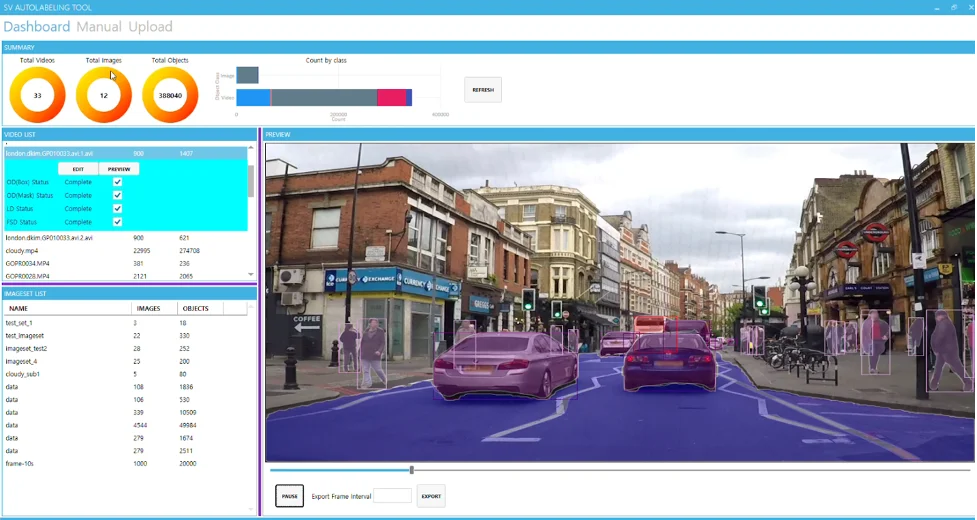Click the Total Images donut gauge
This screenshot has height=520, width=977.
[x=104, y=96]
